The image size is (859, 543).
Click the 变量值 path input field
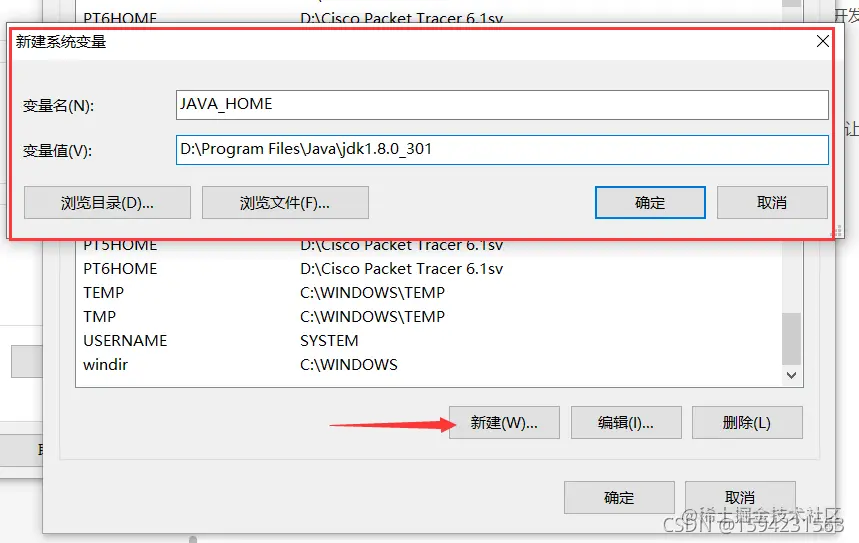click(502, 150)
